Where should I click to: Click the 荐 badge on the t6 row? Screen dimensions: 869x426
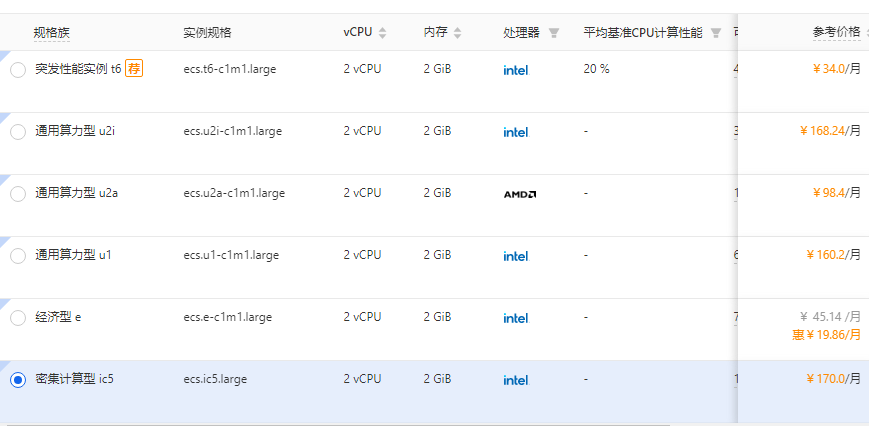pos(134,69)
